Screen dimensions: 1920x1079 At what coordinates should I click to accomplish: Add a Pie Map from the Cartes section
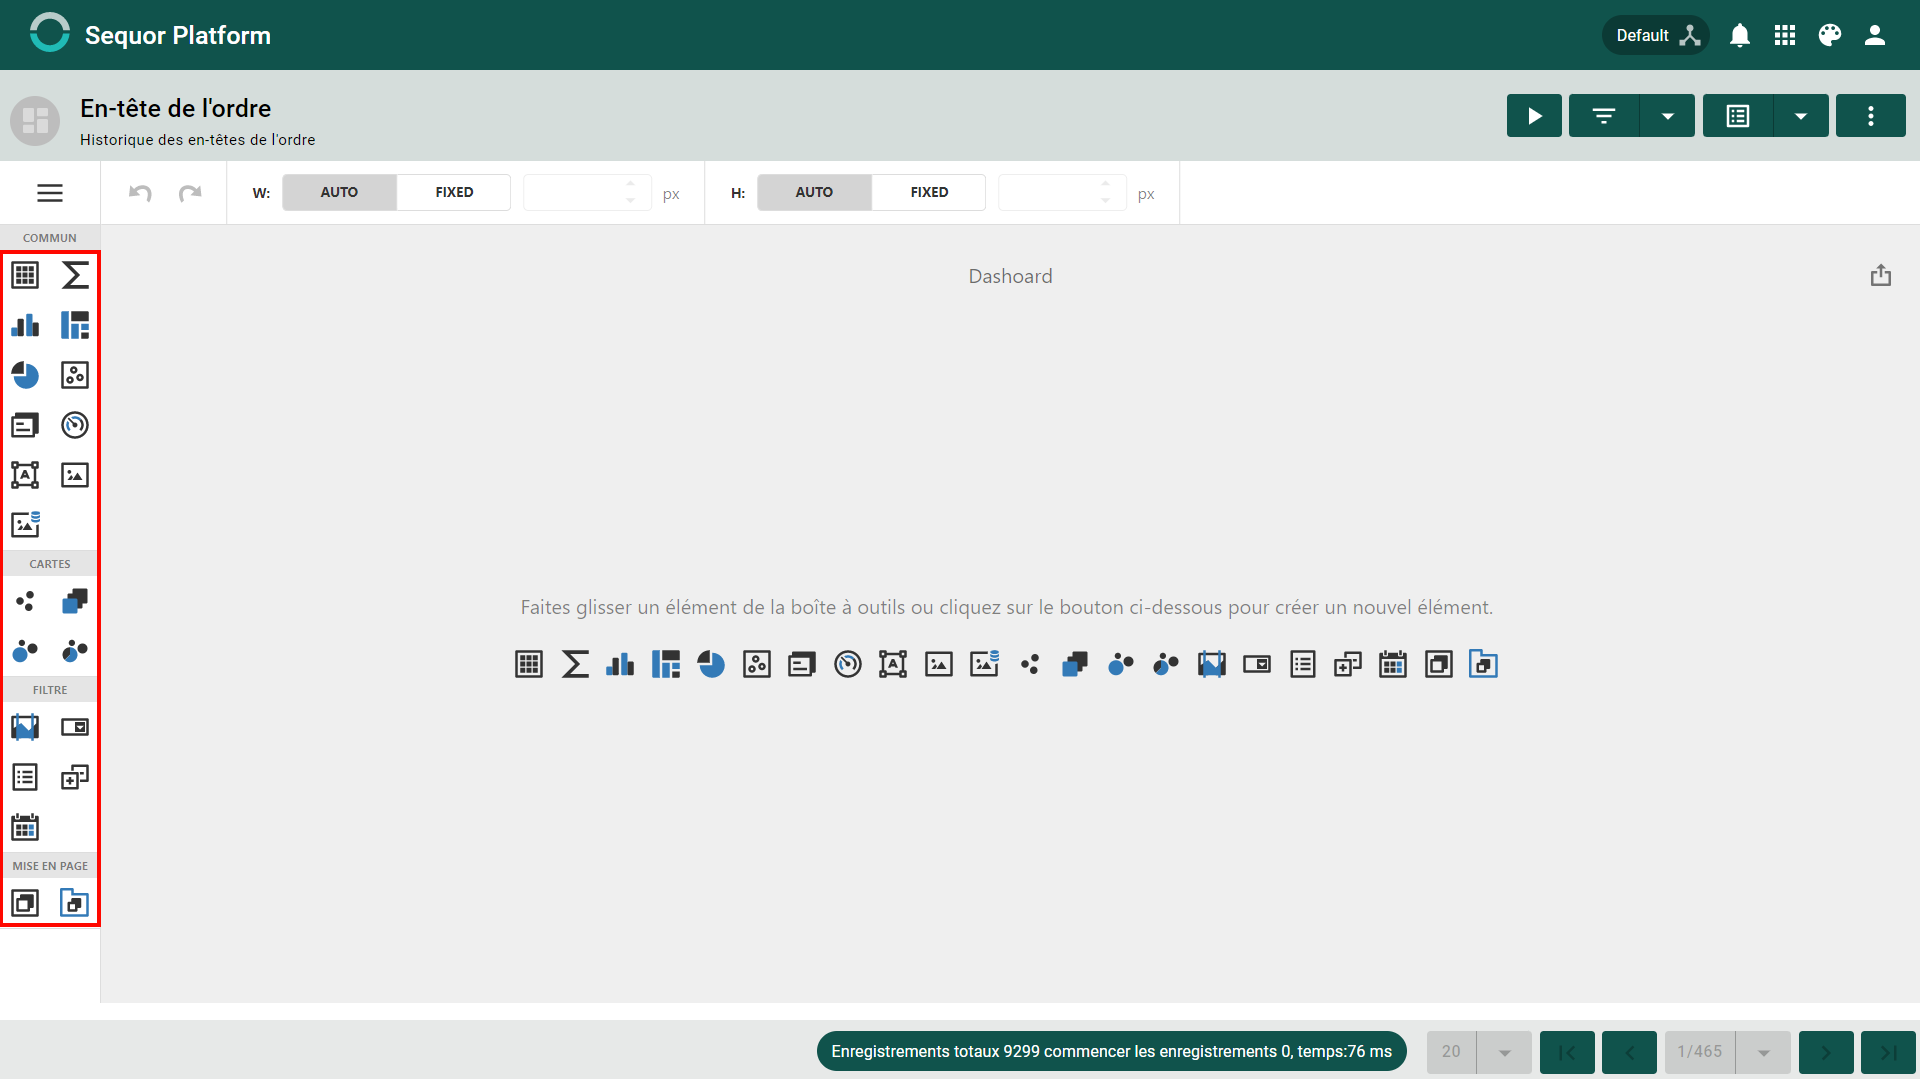coord(75,651)
